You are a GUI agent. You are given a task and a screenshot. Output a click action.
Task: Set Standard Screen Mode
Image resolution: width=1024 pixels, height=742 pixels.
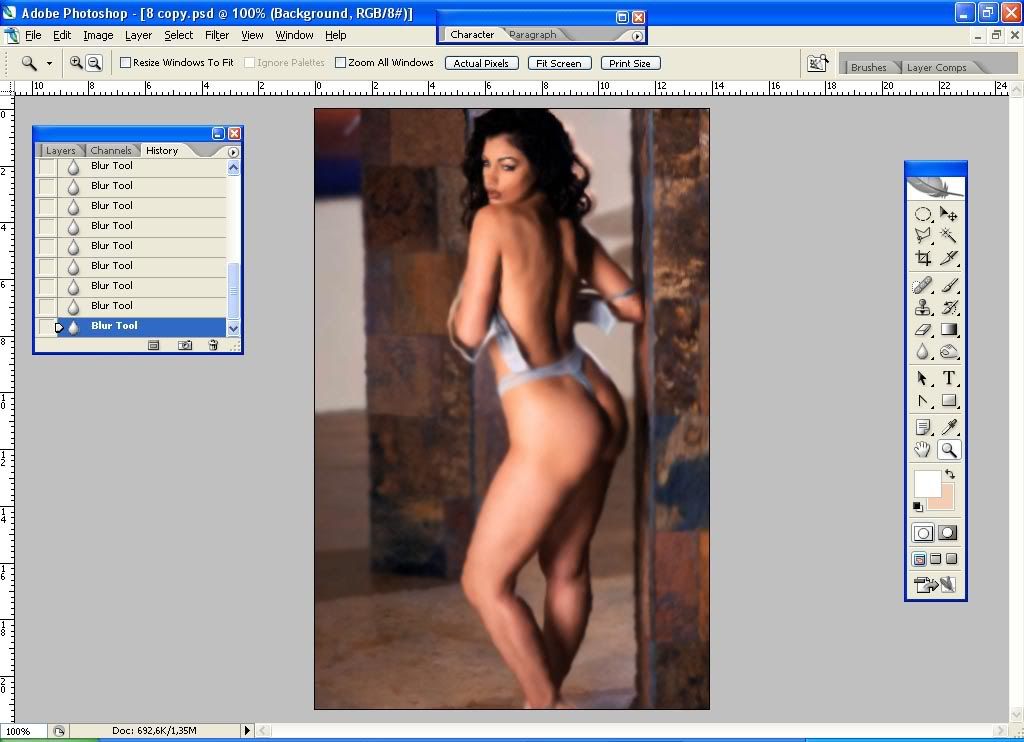click(x=919, y=559)
